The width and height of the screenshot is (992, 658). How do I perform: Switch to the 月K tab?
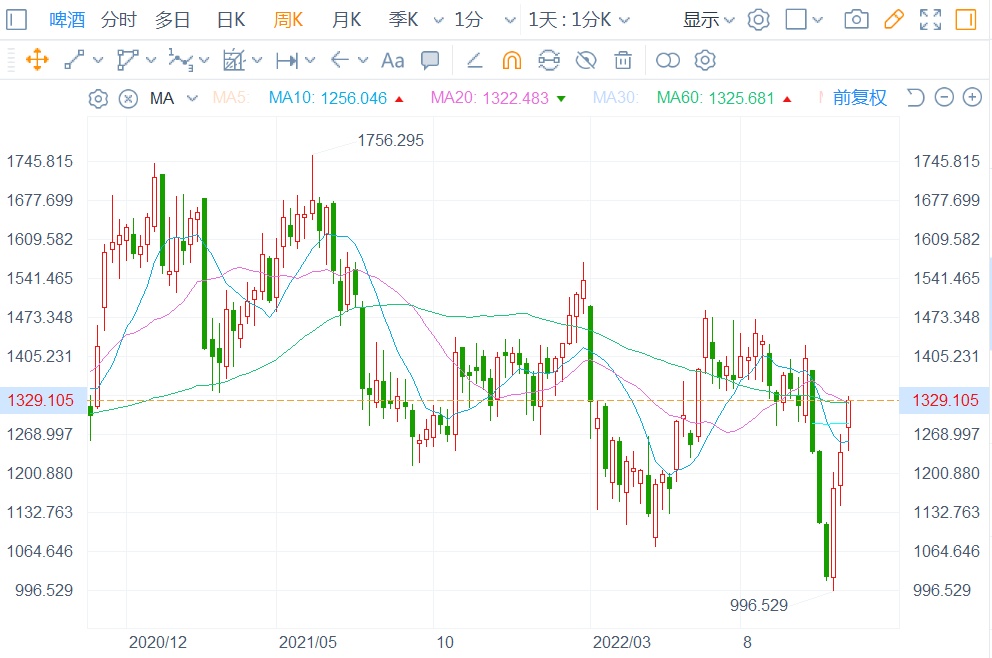[x=346, y=19]
